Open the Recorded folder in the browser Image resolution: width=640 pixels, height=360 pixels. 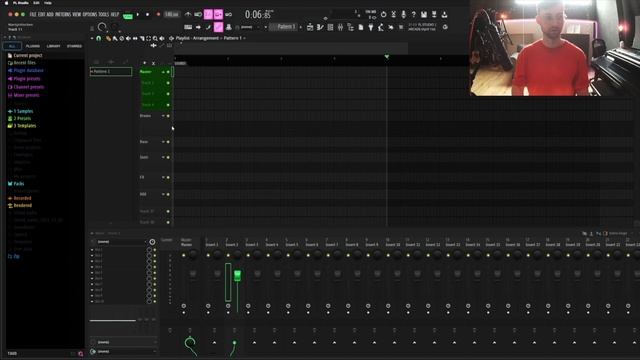pos(20,198)
